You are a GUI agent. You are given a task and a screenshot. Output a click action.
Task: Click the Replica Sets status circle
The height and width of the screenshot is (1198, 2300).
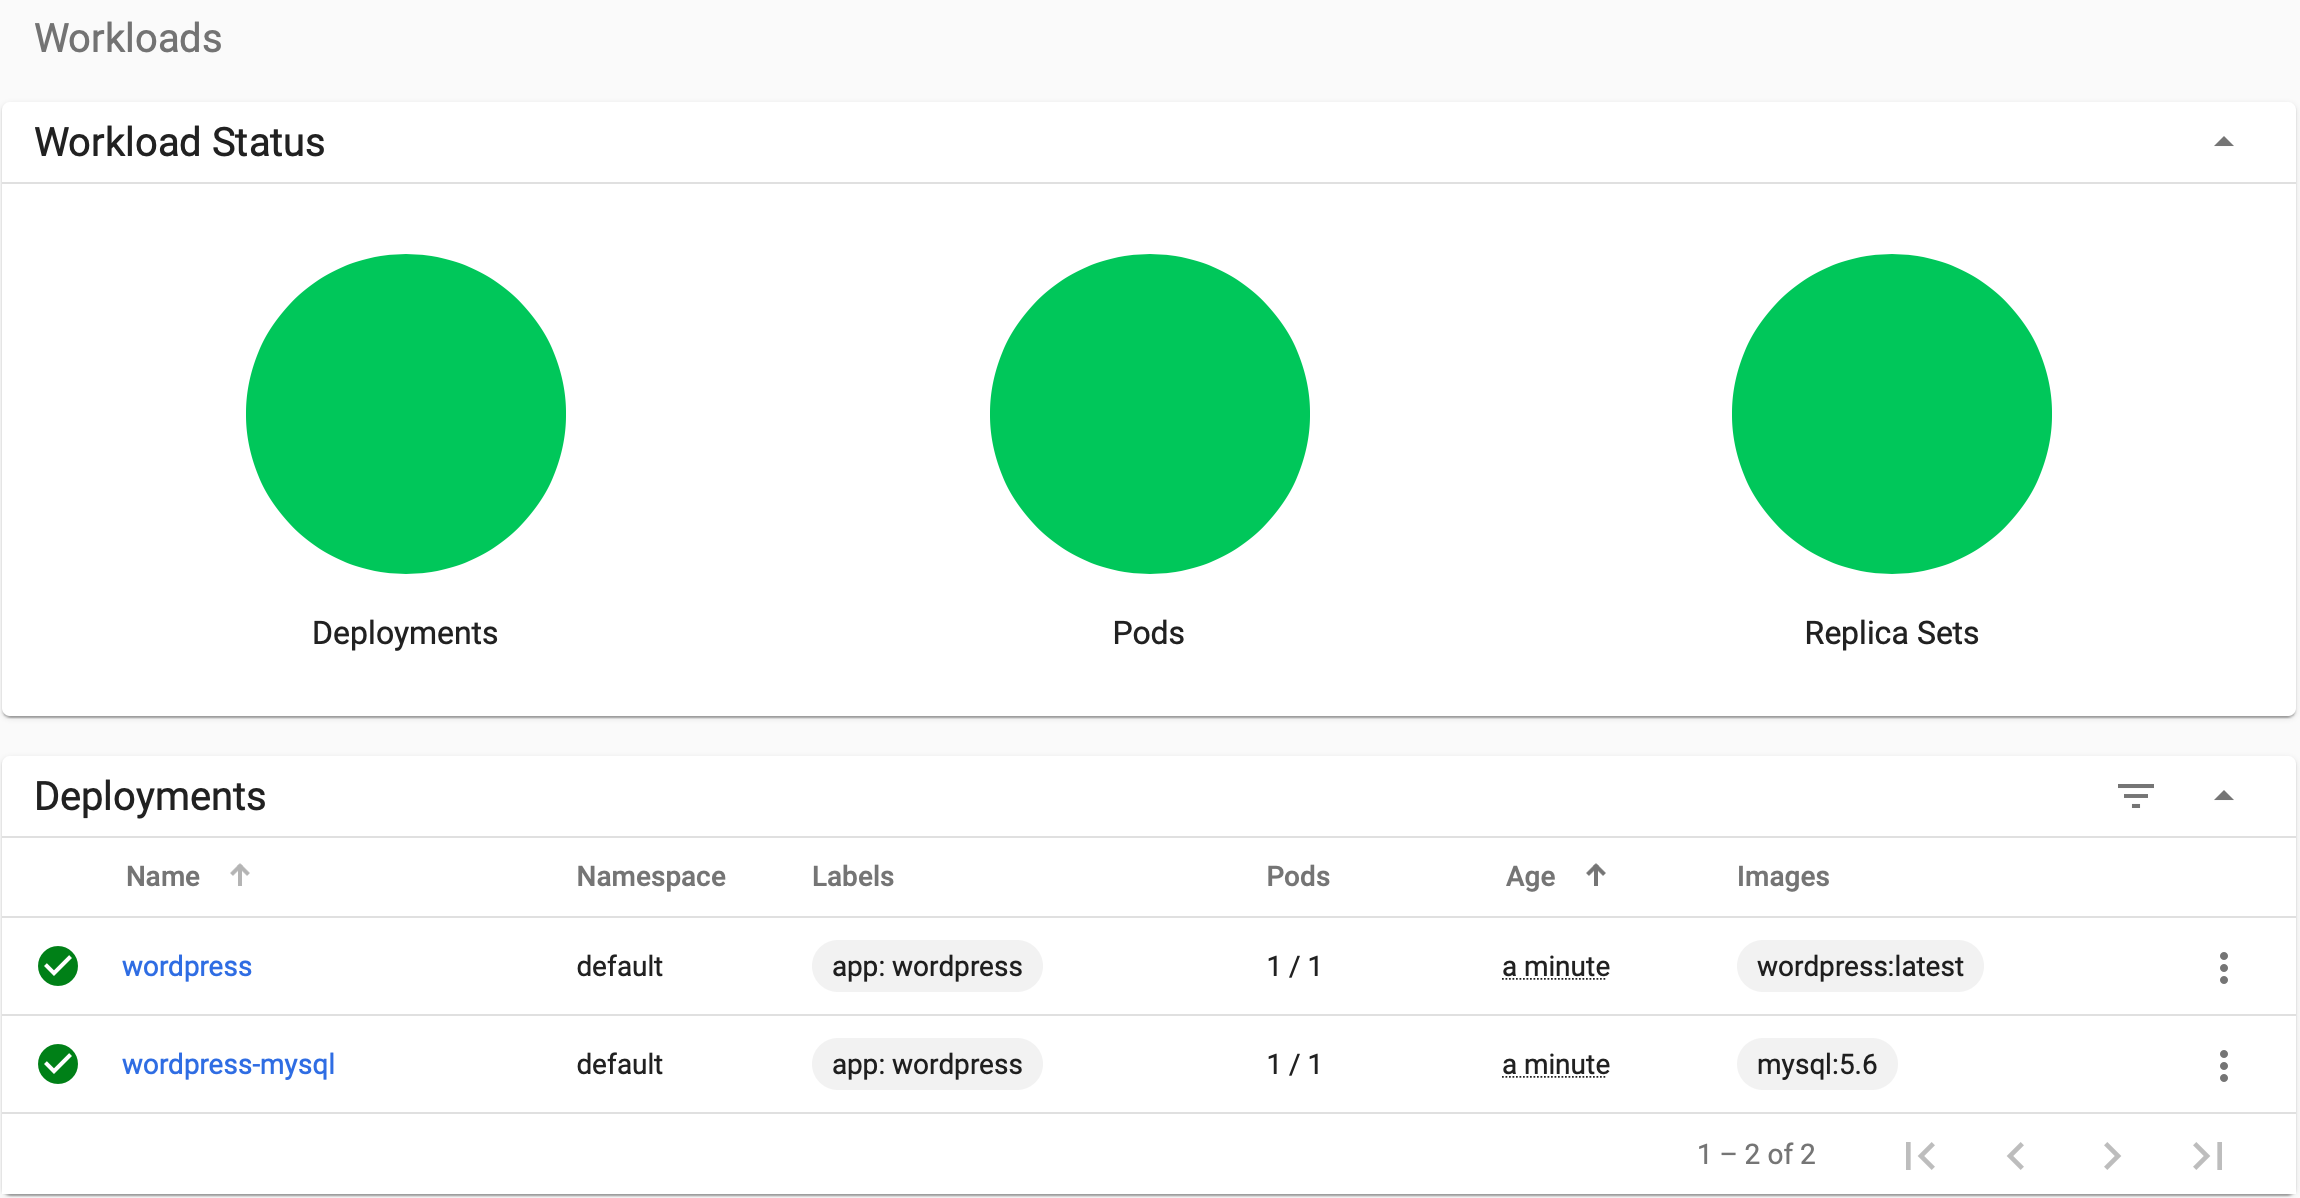tap(1891, 413)
